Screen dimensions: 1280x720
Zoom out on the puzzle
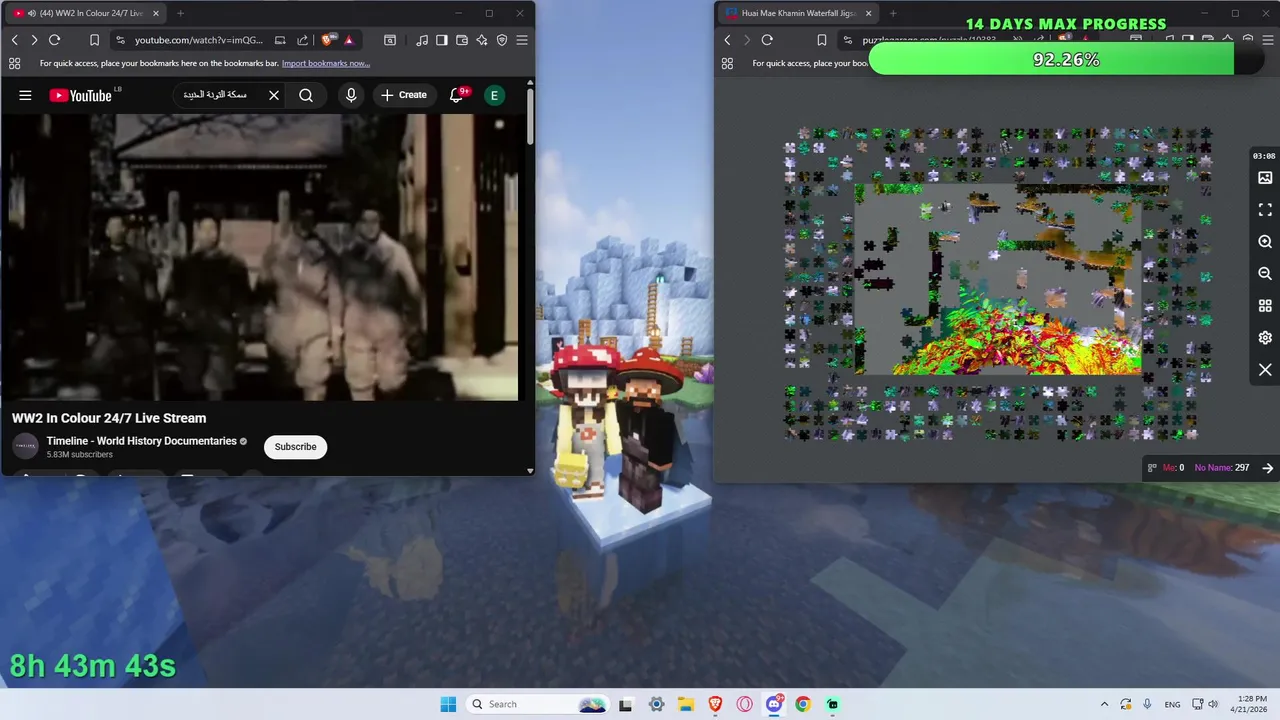click(1265, 274)
